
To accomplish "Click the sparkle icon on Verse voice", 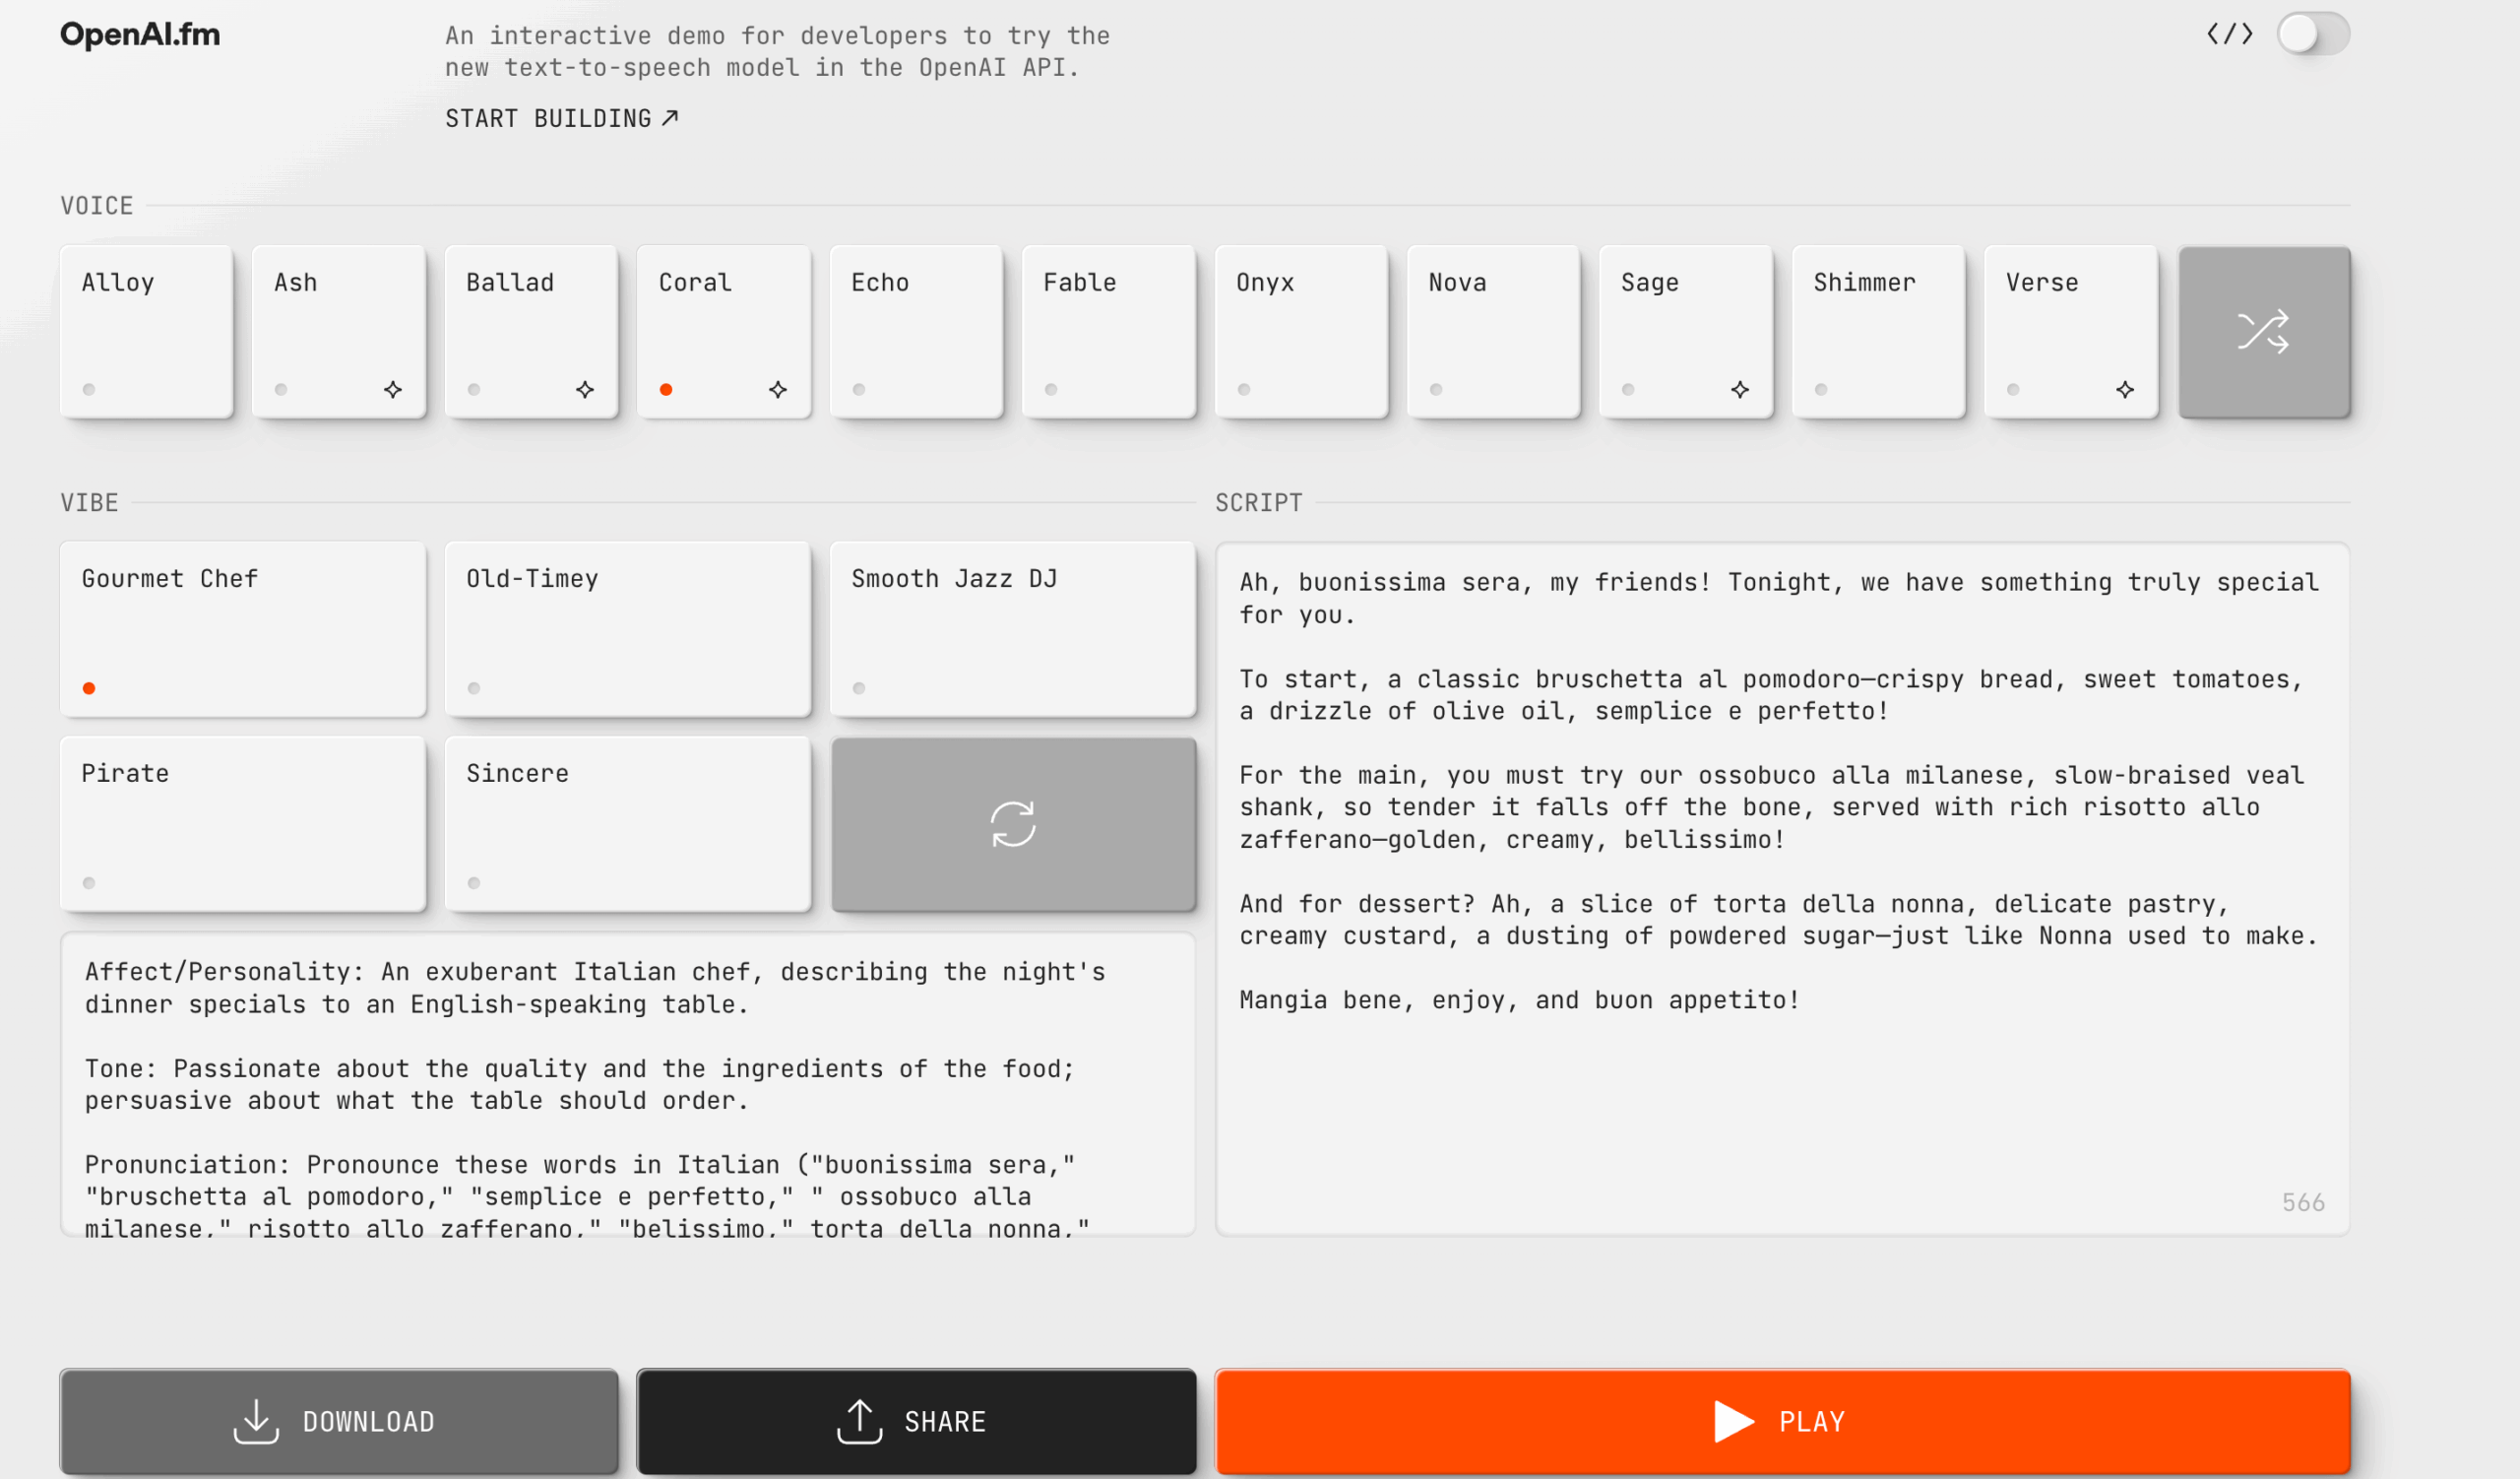I will (x=2124, y=389).
